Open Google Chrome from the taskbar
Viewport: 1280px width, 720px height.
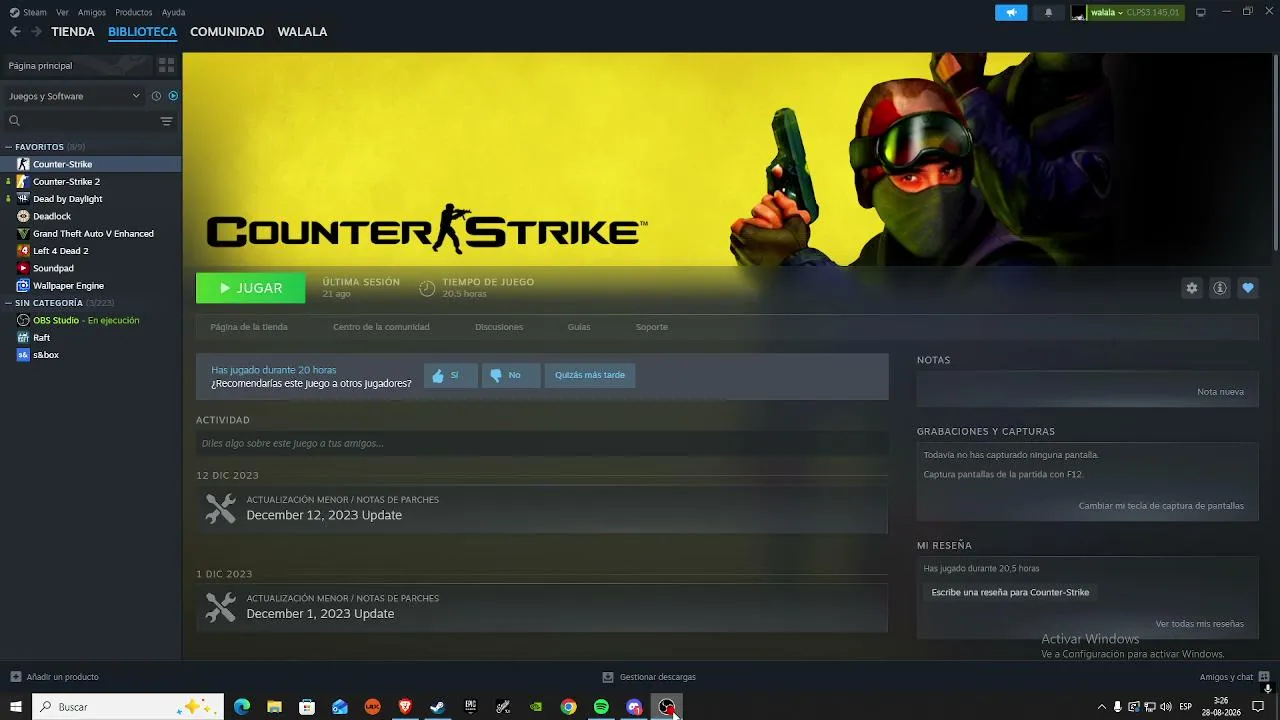tap(568, 707)
